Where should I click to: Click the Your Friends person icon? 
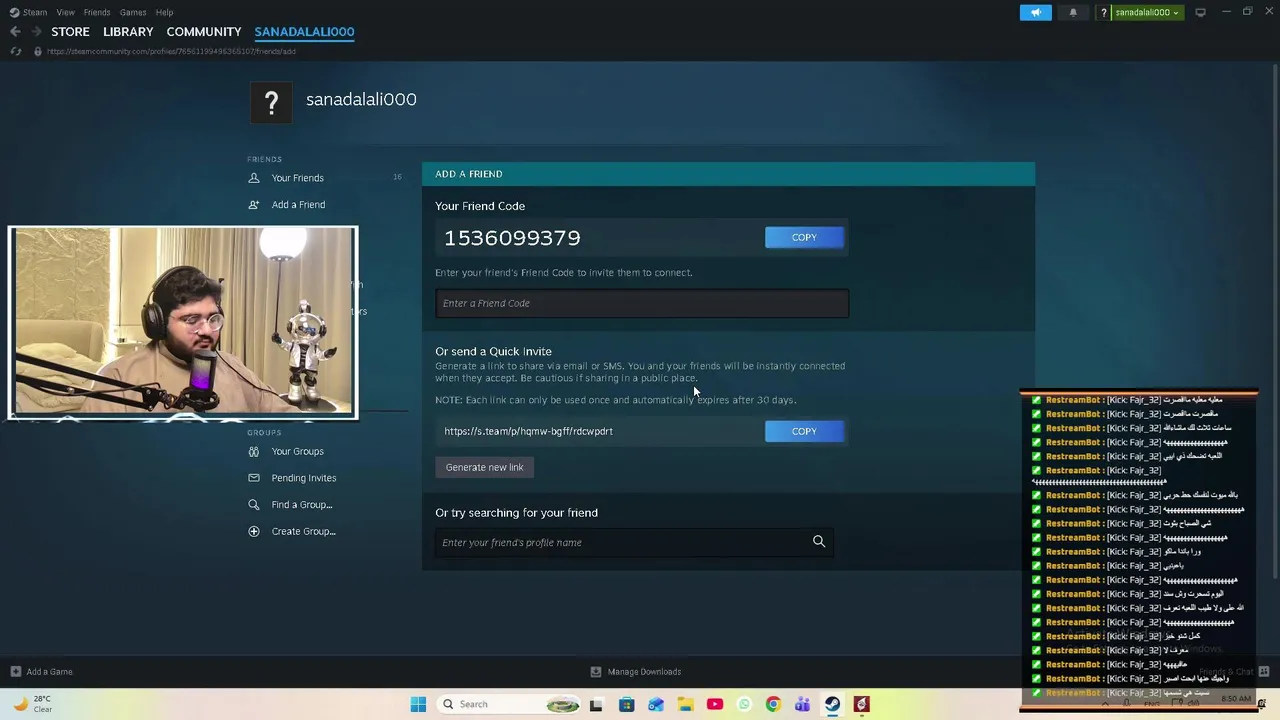point(253,178)
